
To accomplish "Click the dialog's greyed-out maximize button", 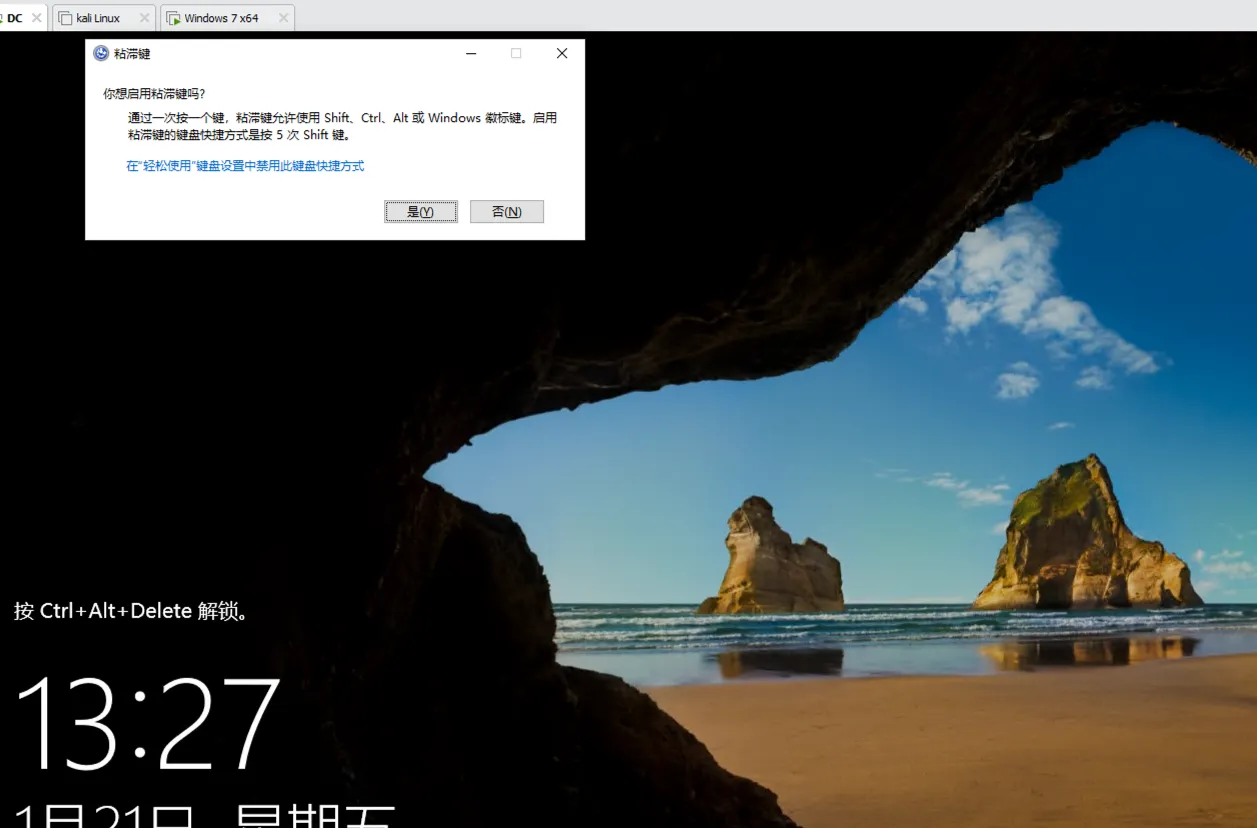I will pos(516,54).
